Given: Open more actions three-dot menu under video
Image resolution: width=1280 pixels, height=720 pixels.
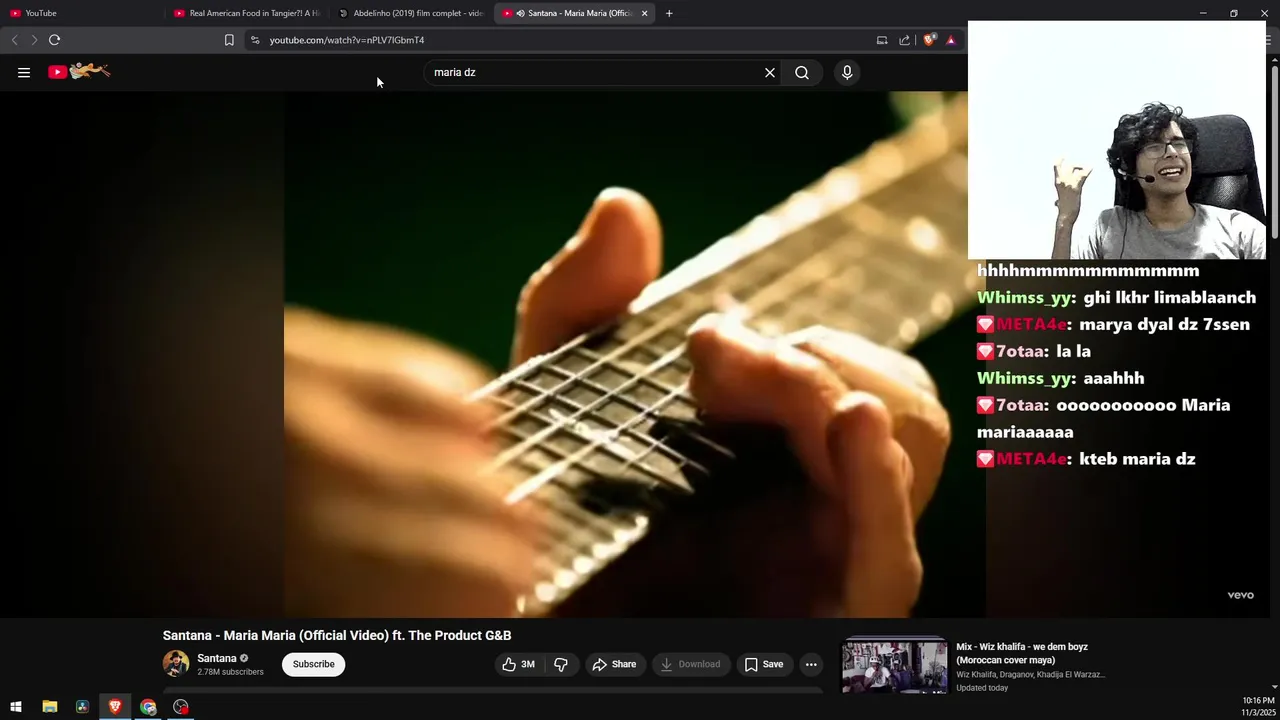Looking at the screenshot, I should tap(811, 664).
